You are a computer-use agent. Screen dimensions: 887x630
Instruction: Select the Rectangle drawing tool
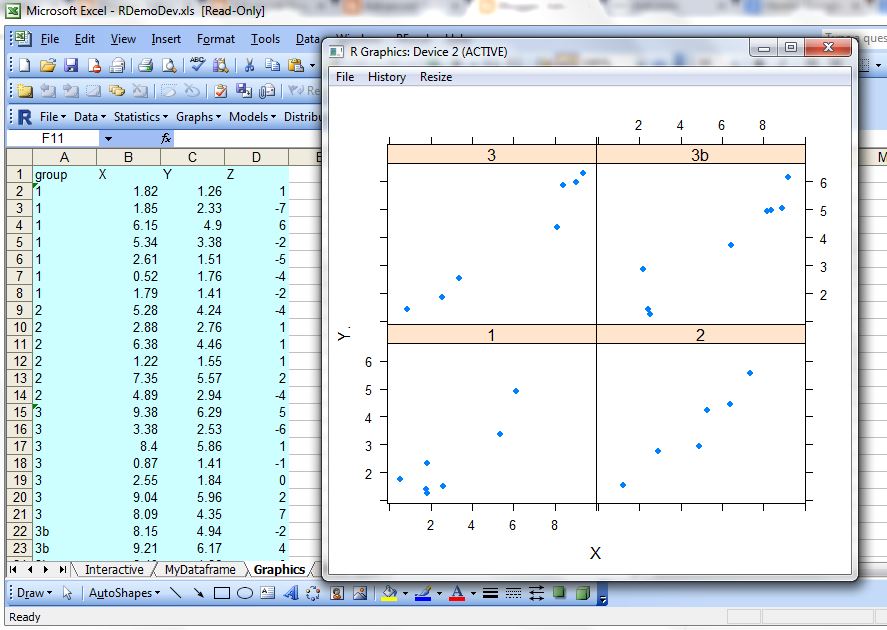coord(222,593)
